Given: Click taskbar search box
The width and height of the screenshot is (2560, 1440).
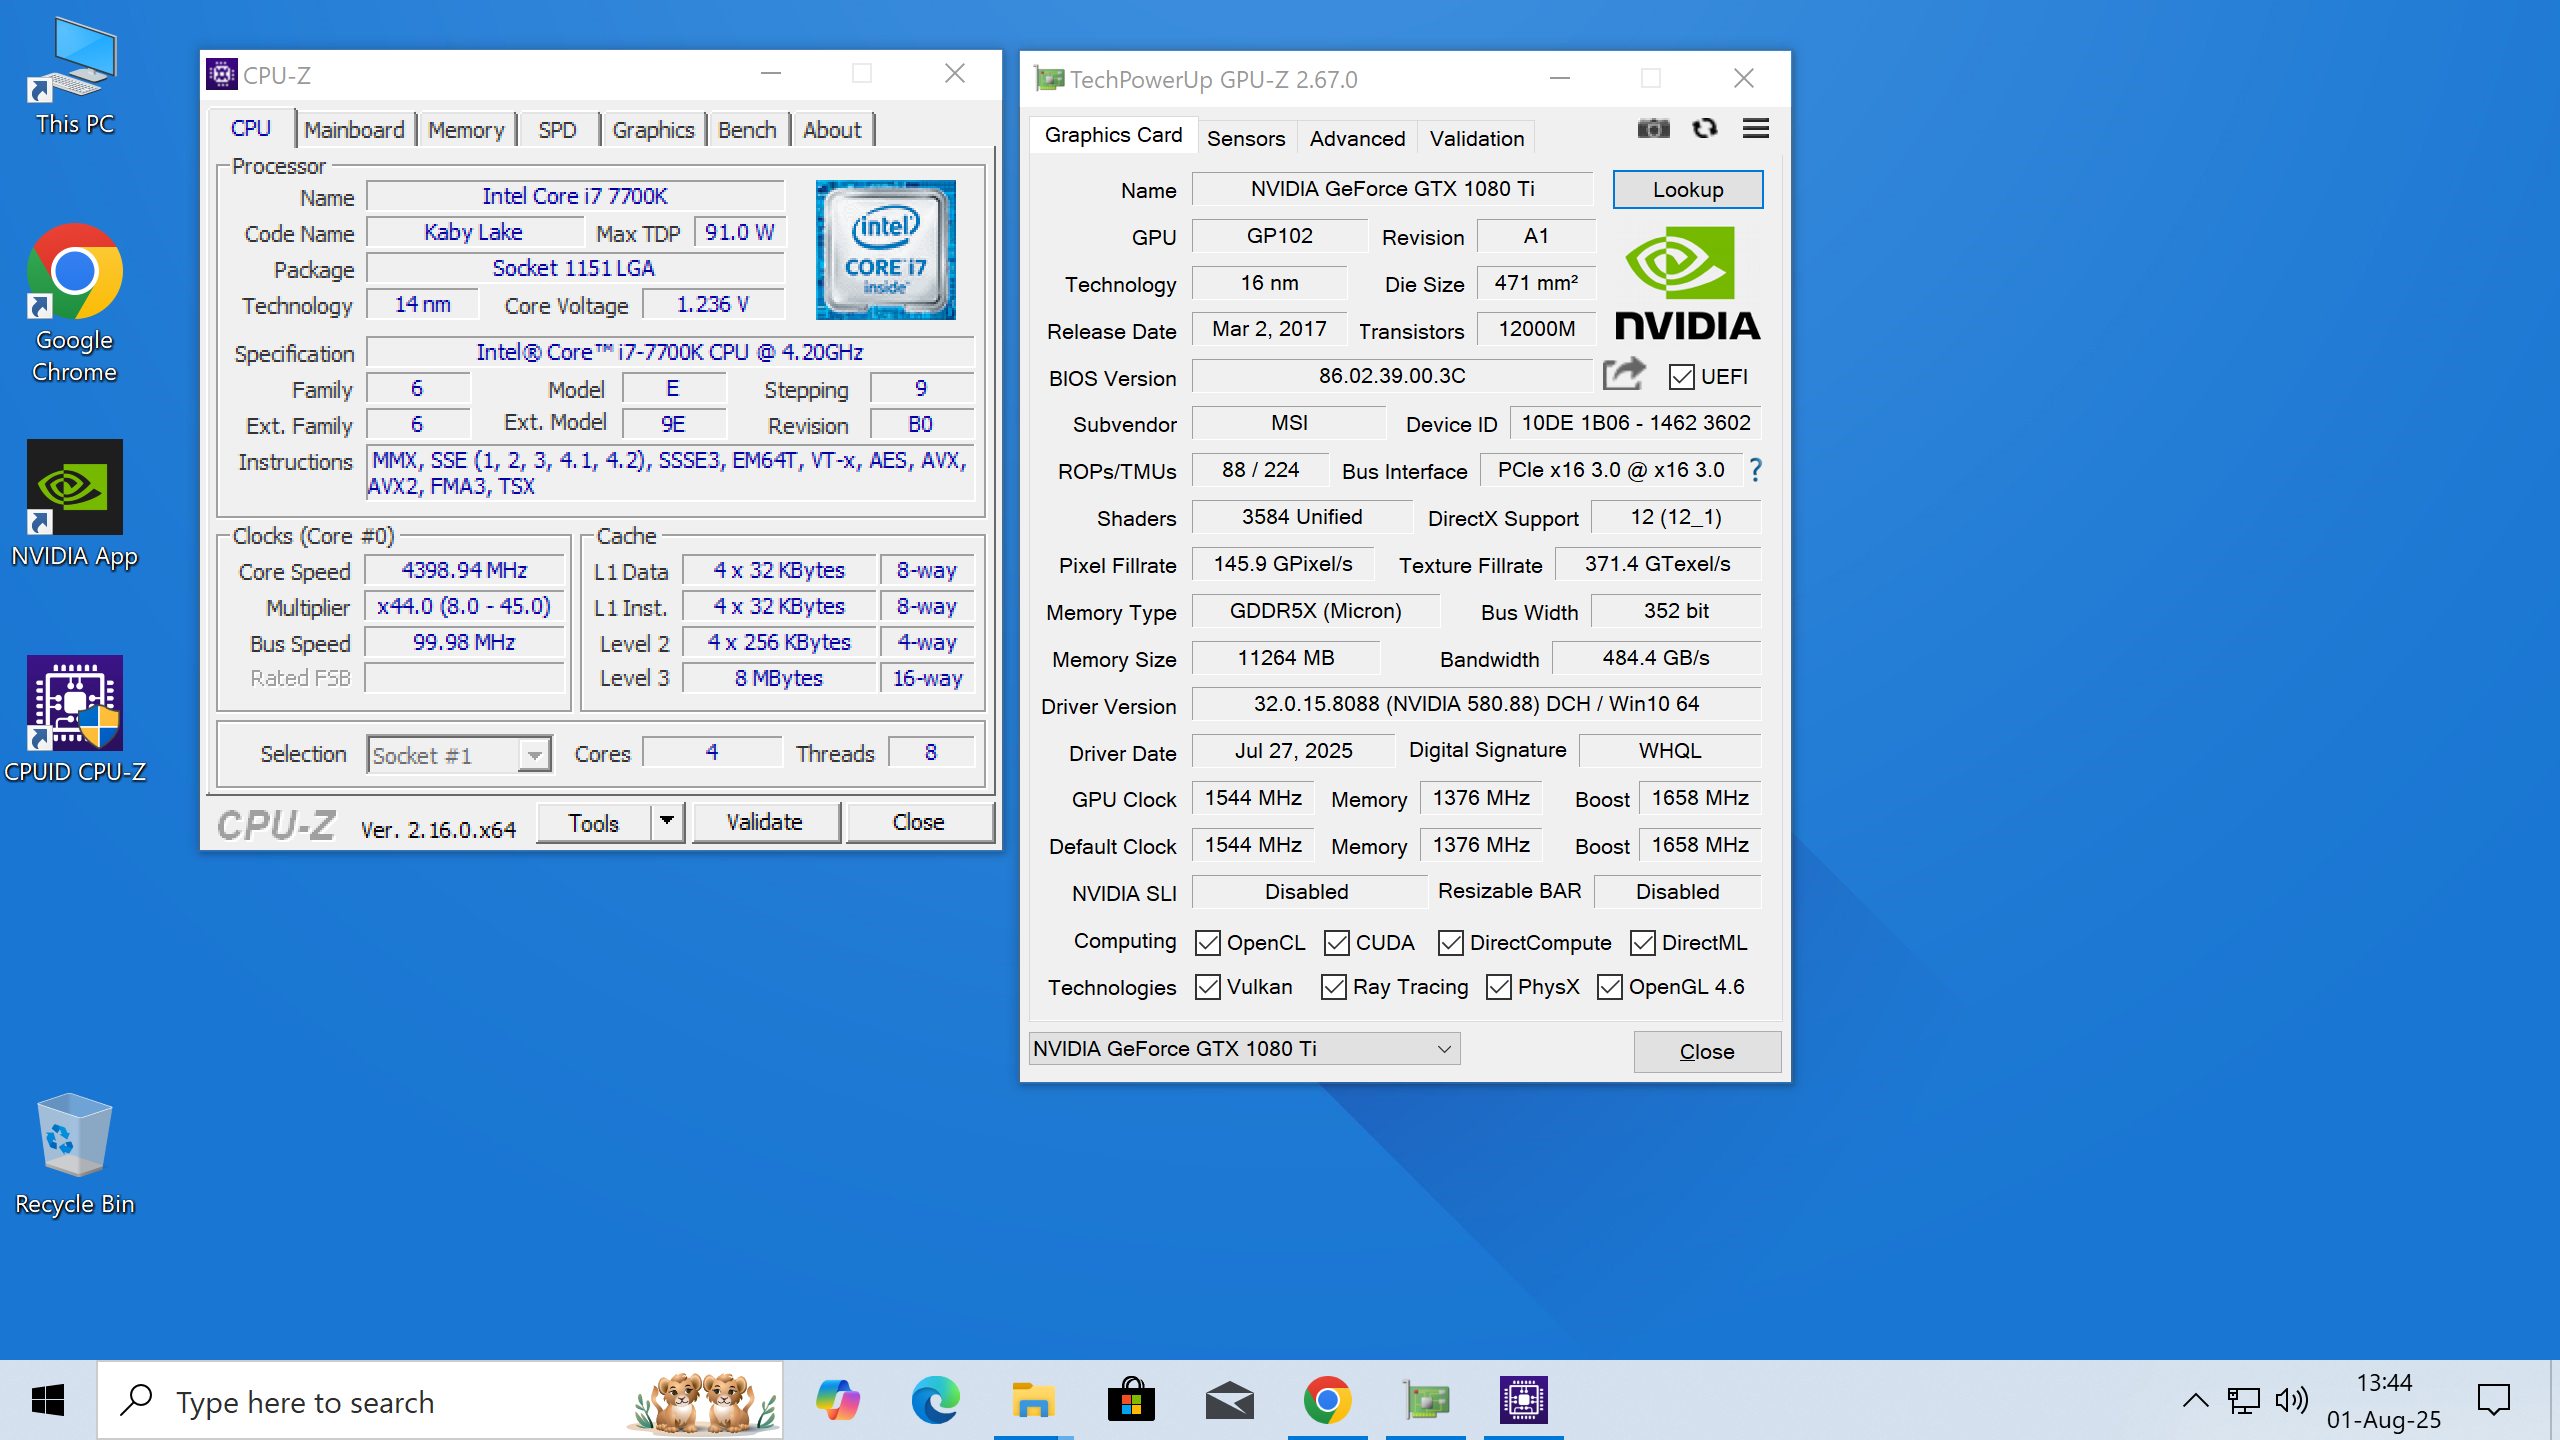Looking at the screenshot, I should [440, 1401].
